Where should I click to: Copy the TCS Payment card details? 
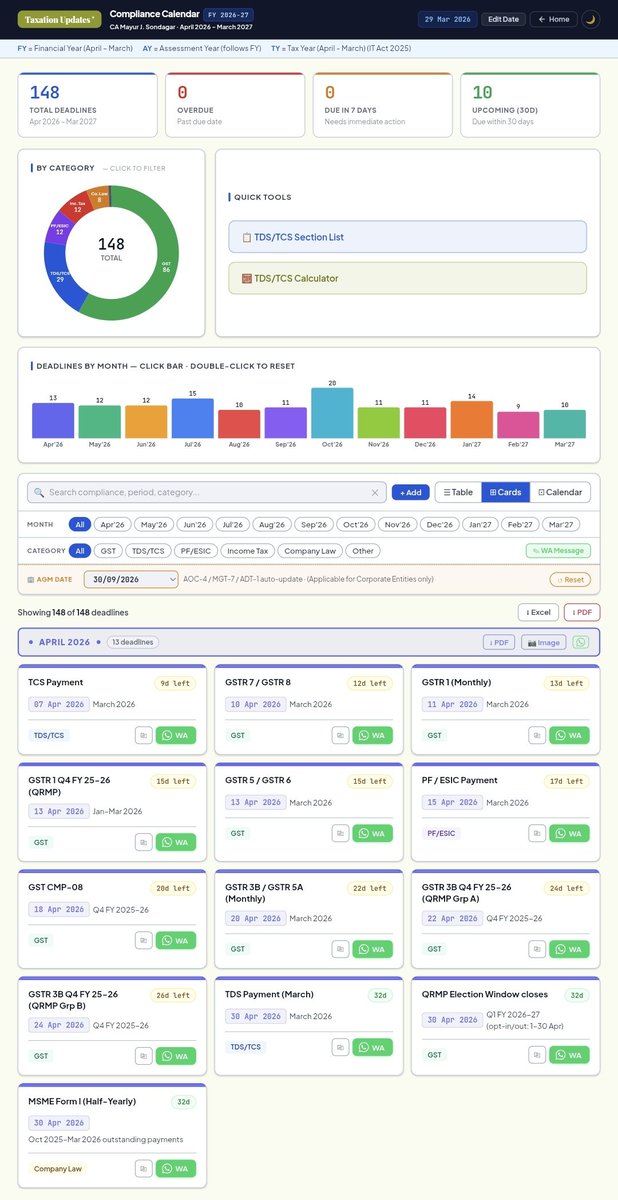pos(143,735)
